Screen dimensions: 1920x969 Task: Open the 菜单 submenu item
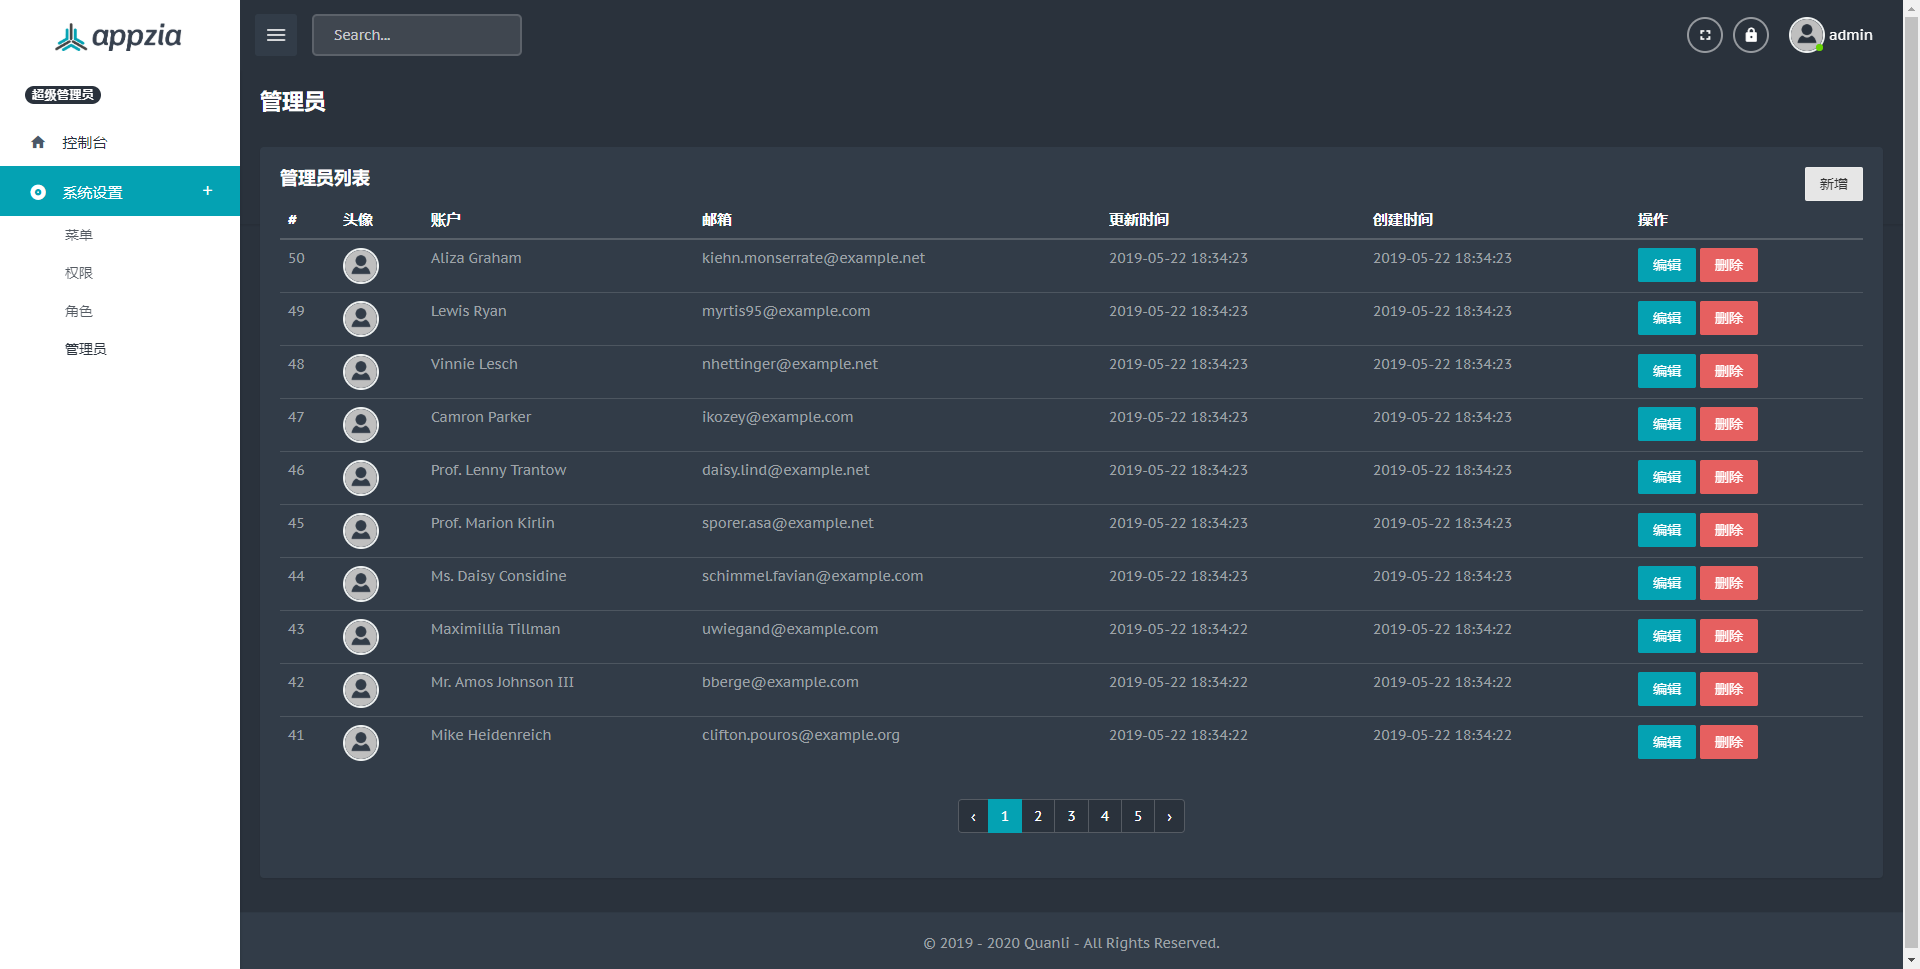pyautogui.click(x=79, y=235)
